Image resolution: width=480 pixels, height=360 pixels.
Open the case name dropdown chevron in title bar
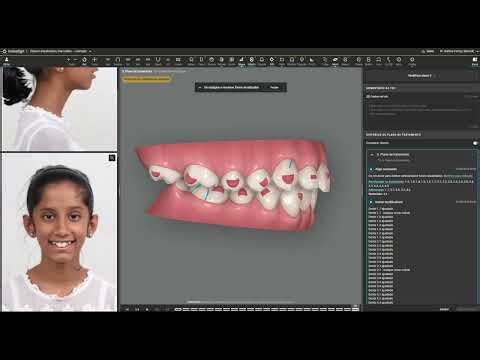click(x=90, y=51)
